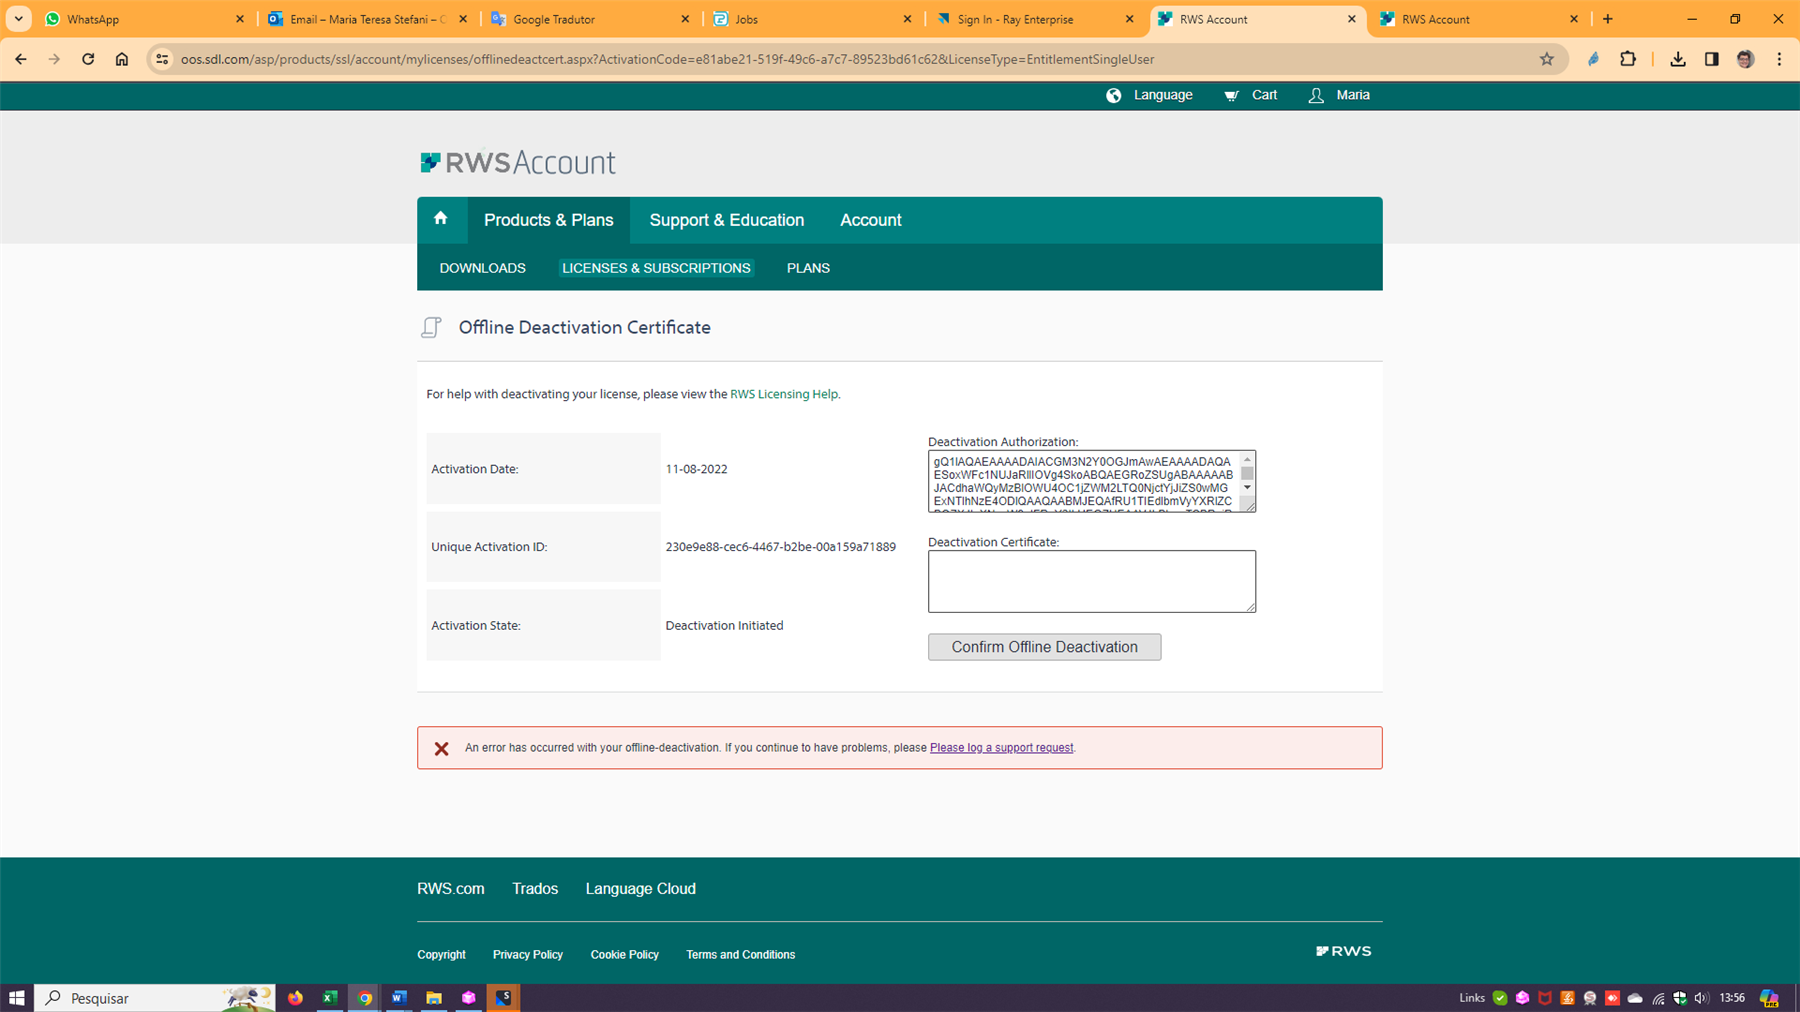Click Please log a support request link

1001,748
